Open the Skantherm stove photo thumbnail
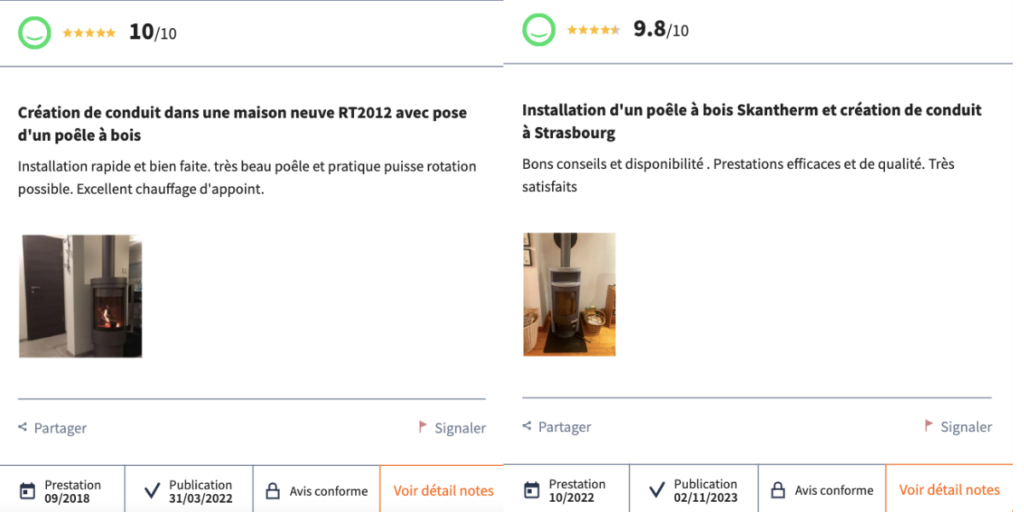 pos(569,295)
